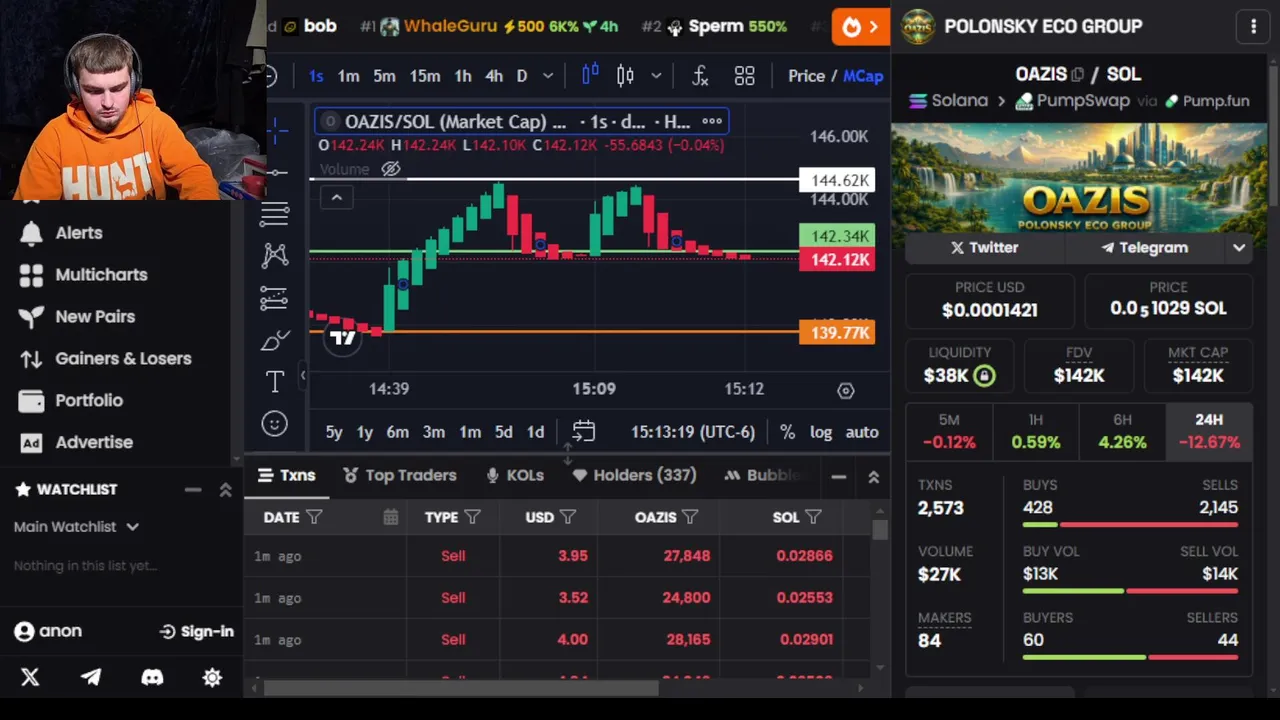Open the Txns tab
This screenshot has height=720, width=1280.
click(286, 476)
